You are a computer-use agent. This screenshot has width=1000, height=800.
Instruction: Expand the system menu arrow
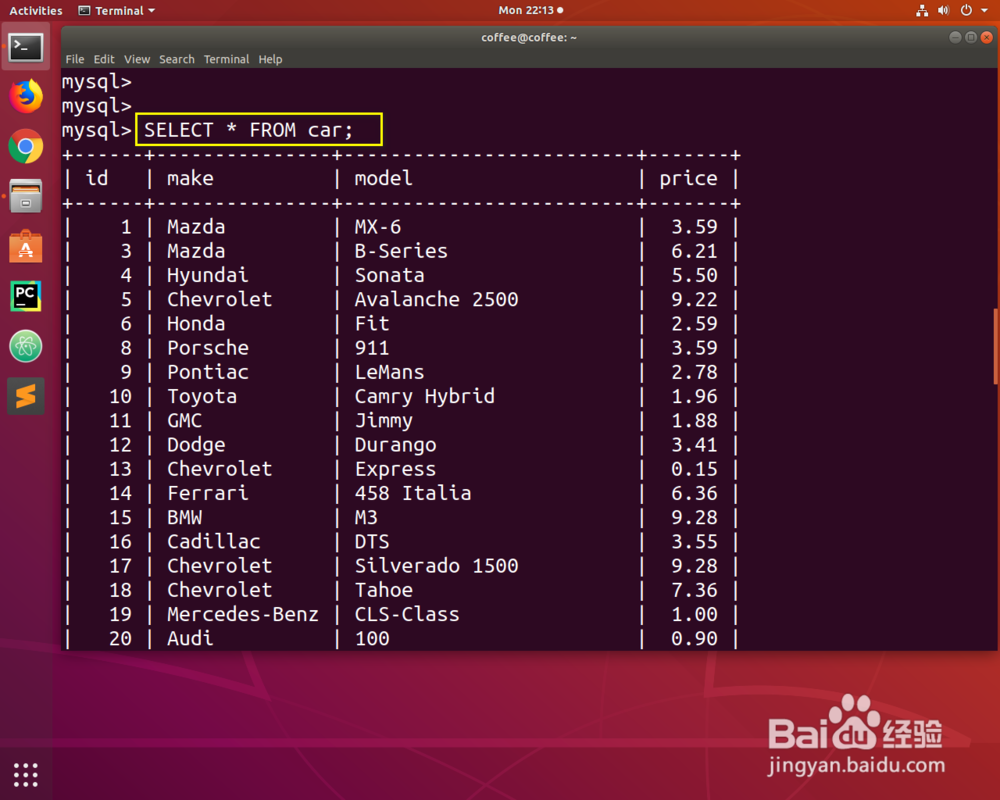(984, 10)
